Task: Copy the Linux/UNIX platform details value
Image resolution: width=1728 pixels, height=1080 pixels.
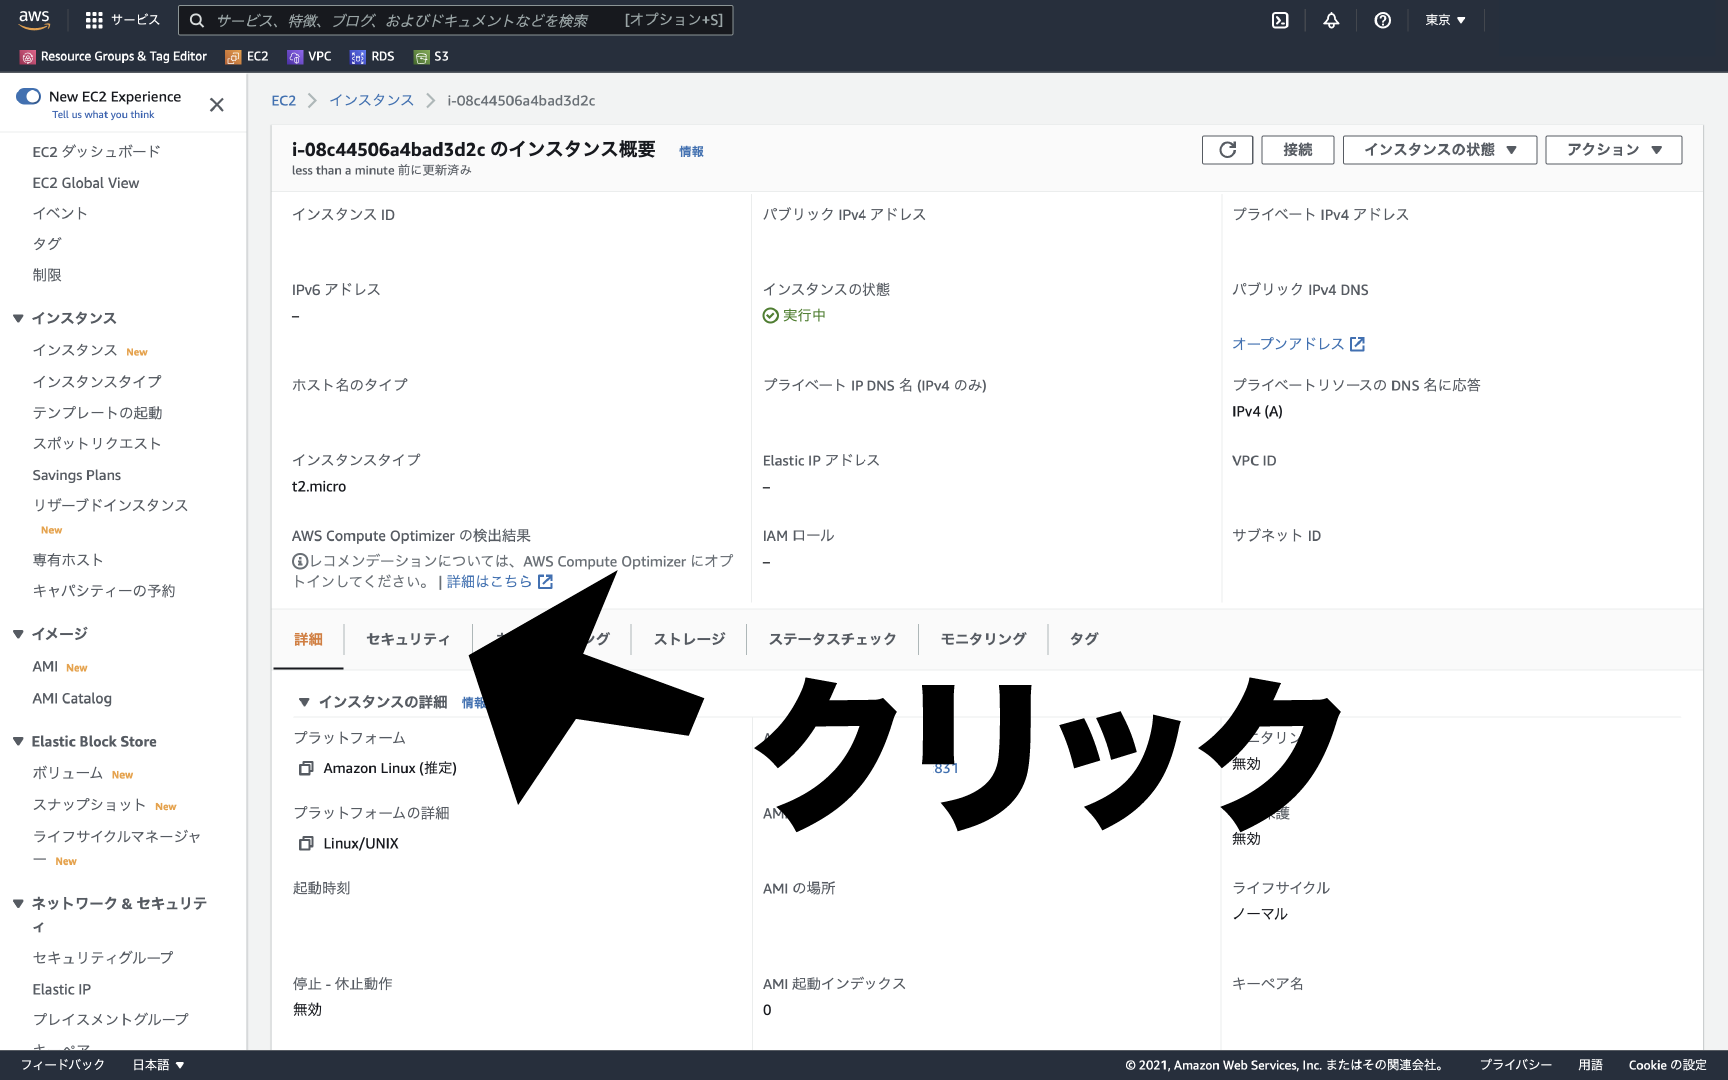Action: point(306,844)
